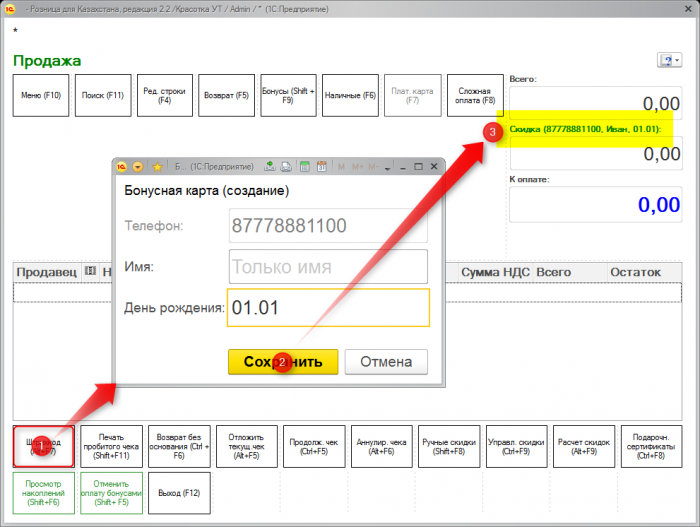
Task: Click the star favorites icon in dialog title bar
Action: (157, 166)
